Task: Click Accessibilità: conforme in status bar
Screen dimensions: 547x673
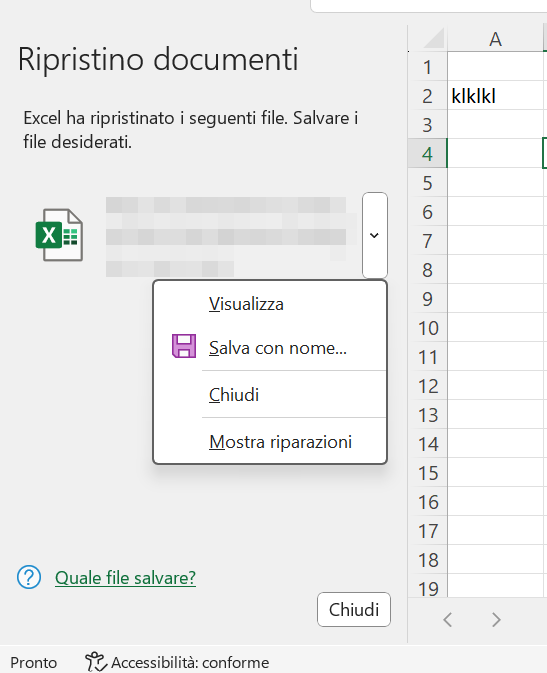Action: 190,662
